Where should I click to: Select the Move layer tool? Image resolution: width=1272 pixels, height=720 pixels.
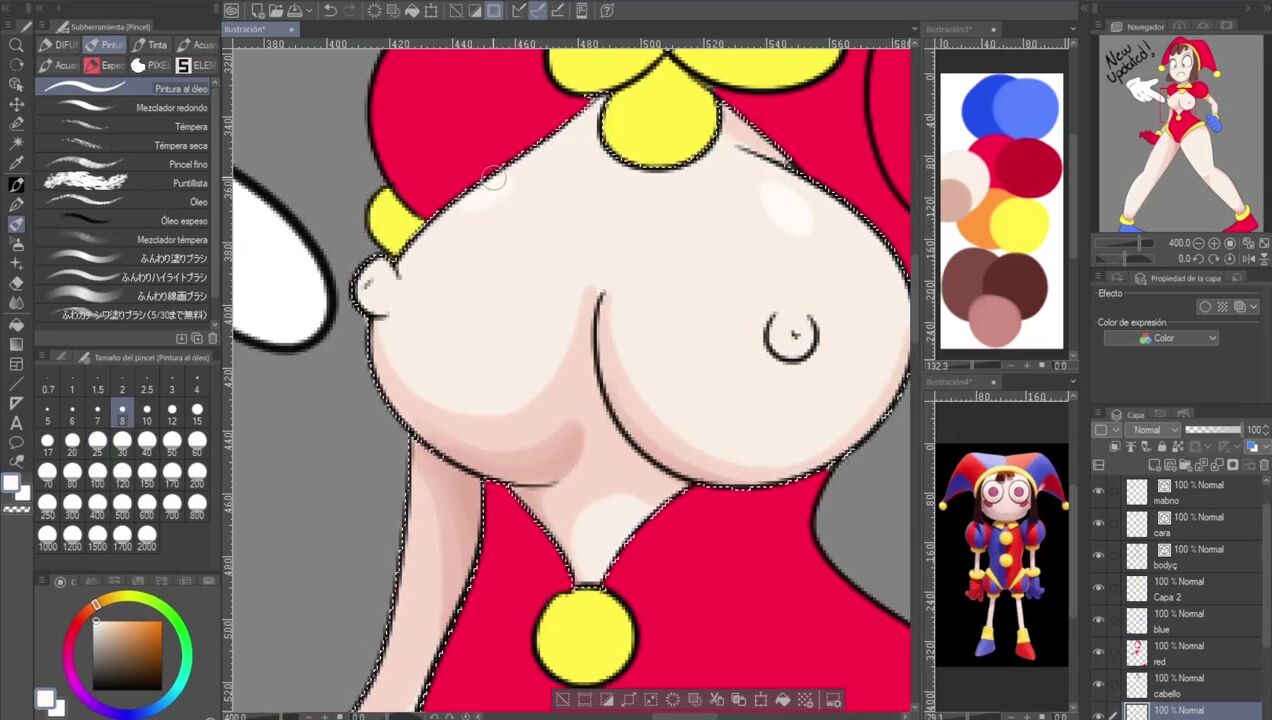coord(16,105)
